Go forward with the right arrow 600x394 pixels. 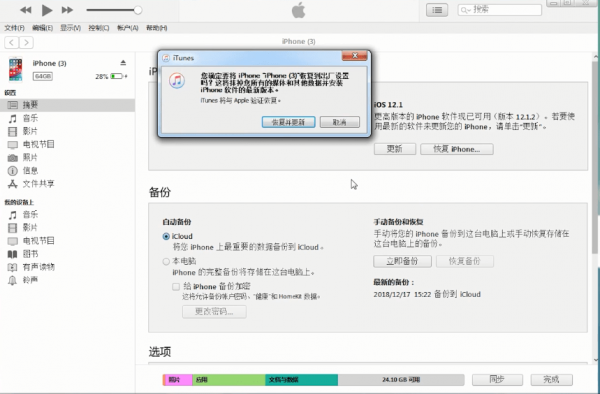26,42
